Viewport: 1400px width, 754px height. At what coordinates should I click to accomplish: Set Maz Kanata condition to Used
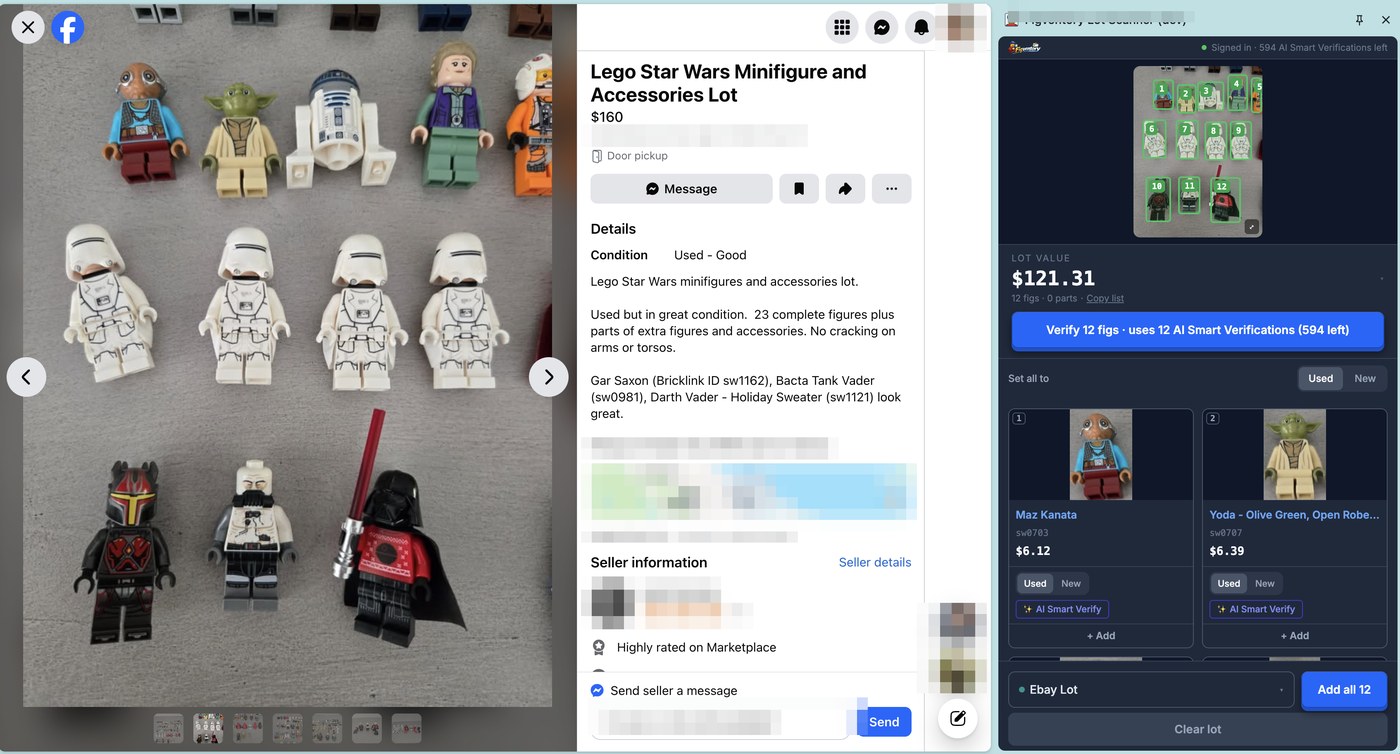tap(1035, 583)
